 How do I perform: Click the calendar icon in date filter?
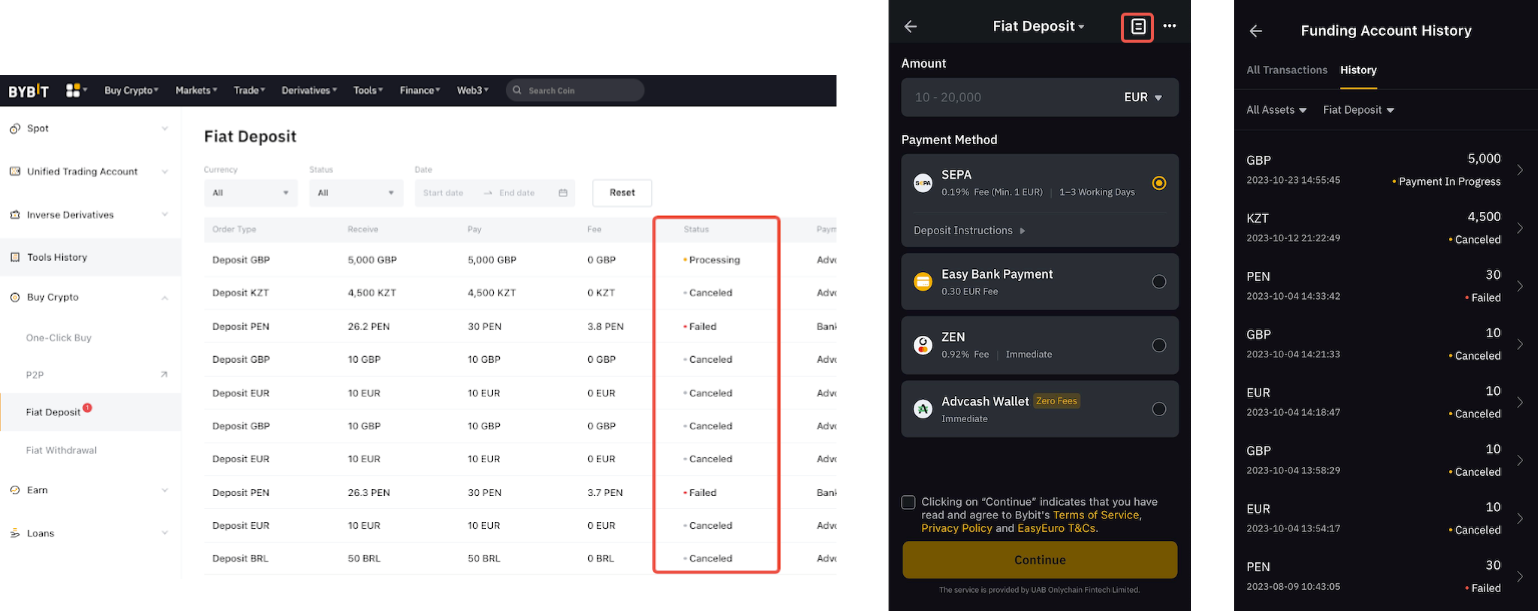point(563,193)
